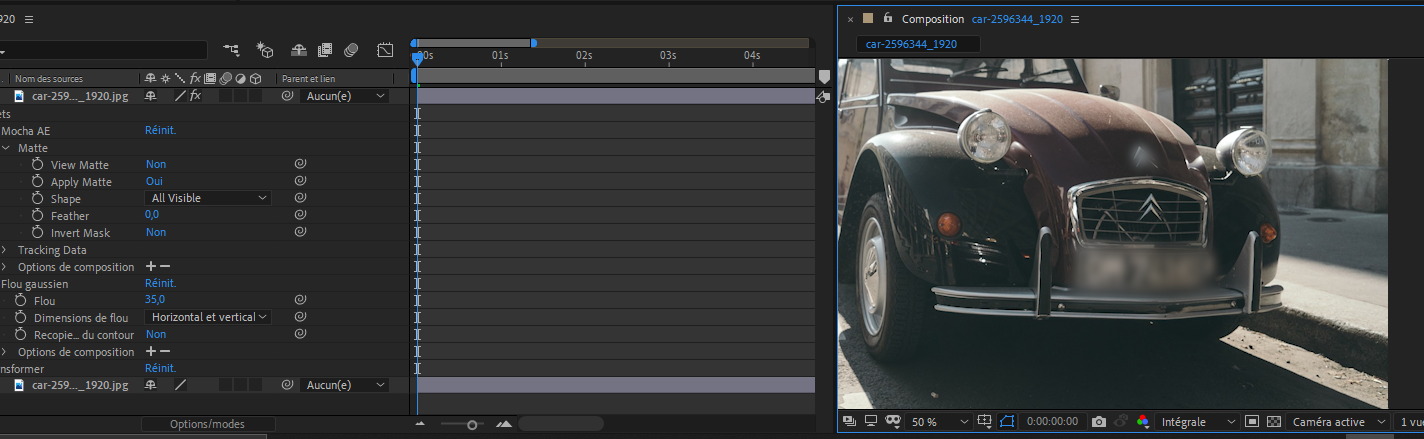Screen dimensions: 1424x439
Task: Click Réinit. next to Flou gaussien
Action: (160, 284)
